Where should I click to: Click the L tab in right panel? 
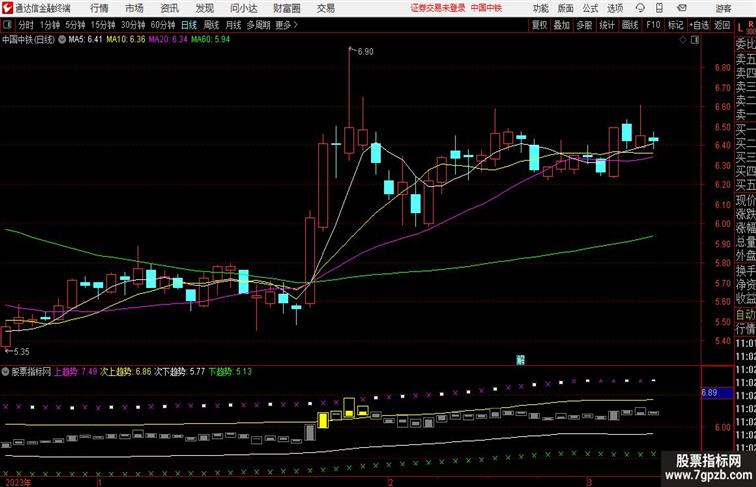click(740, 28)
